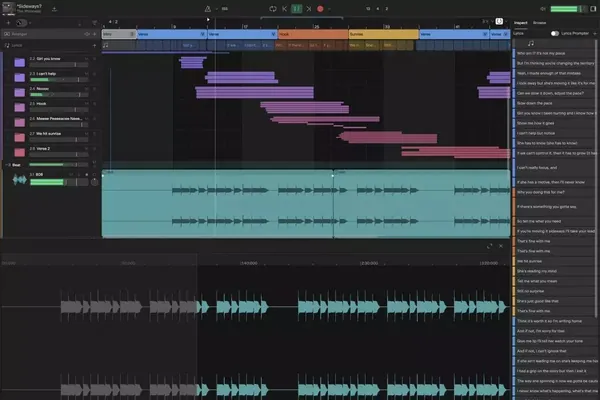Image resolution: width=600 pixels, height=400 pixels.
Task: Select the Sunrise arranger section
Action: (383, 34)
